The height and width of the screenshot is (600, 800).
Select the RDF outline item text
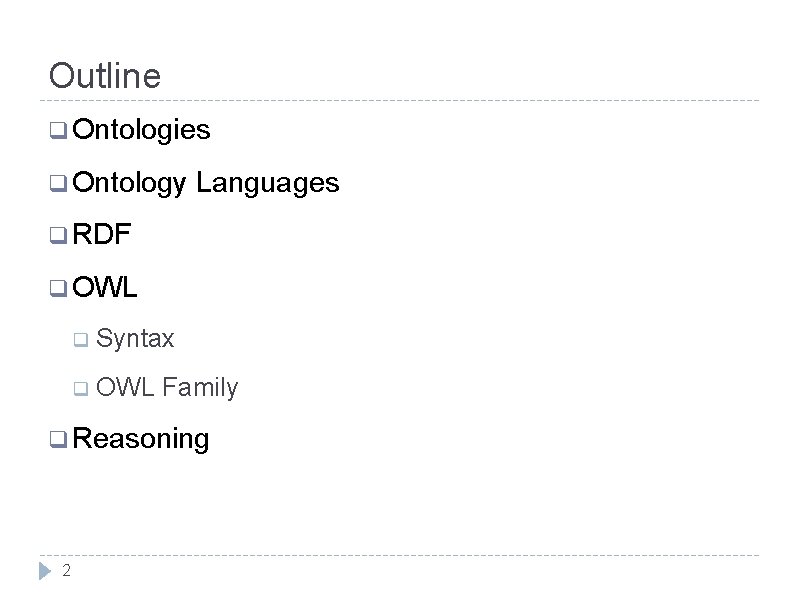pyautogui.click(x=101, y=236)
